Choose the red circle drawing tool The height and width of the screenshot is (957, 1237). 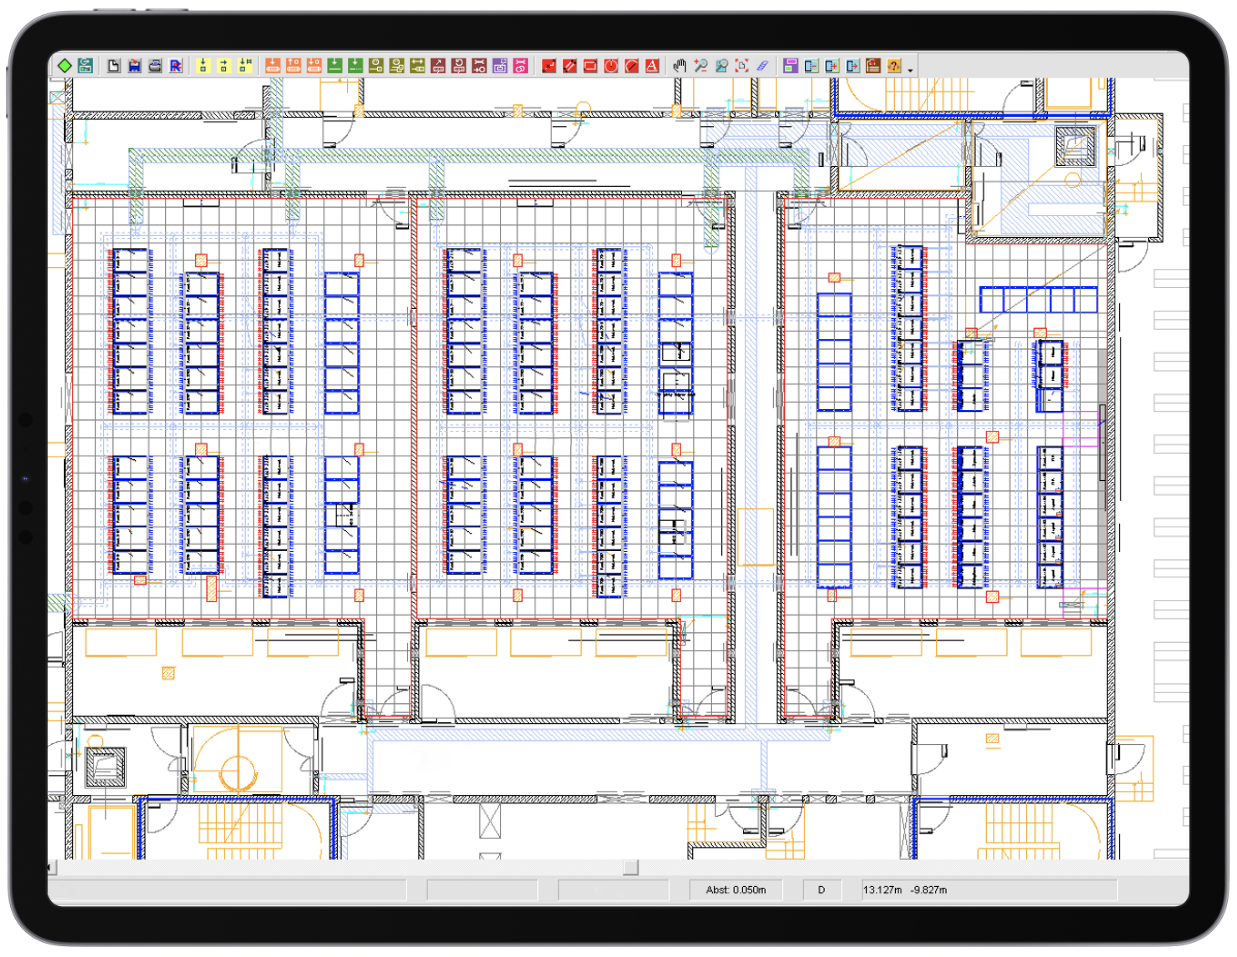(x=611, y=66)
